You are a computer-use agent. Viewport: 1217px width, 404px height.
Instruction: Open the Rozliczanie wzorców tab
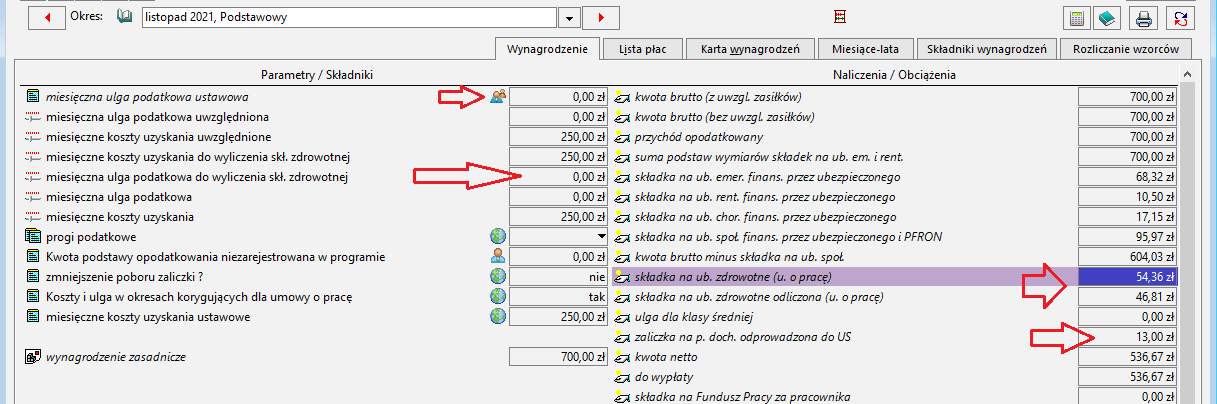coord(1126,49)
